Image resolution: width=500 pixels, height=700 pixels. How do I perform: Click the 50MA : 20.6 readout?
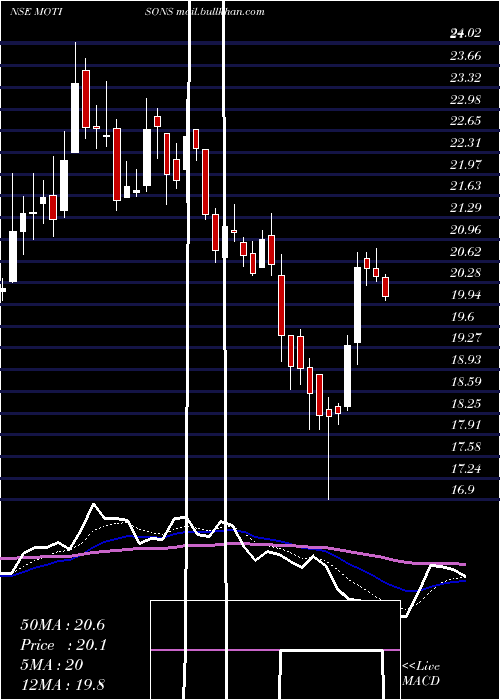click(x=62, y=625)
